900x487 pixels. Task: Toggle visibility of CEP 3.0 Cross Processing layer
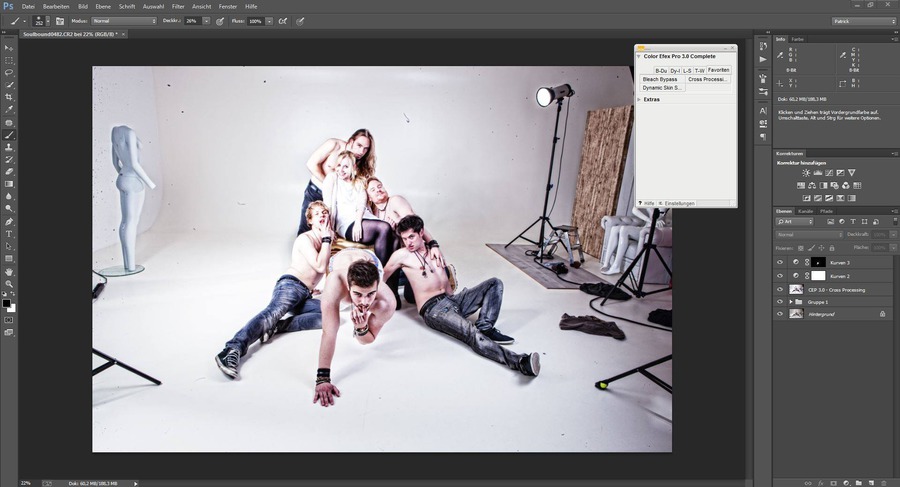coord(780,289)
